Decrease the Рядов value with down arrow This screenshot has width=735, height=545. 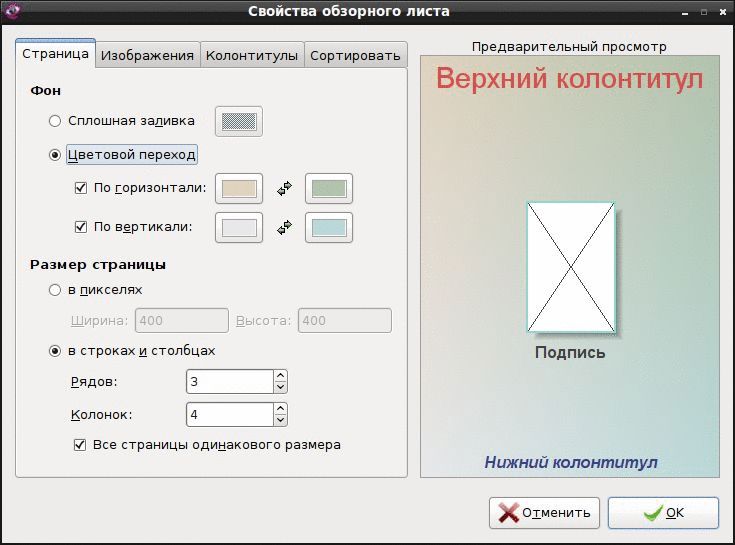(x=280, y=388)
